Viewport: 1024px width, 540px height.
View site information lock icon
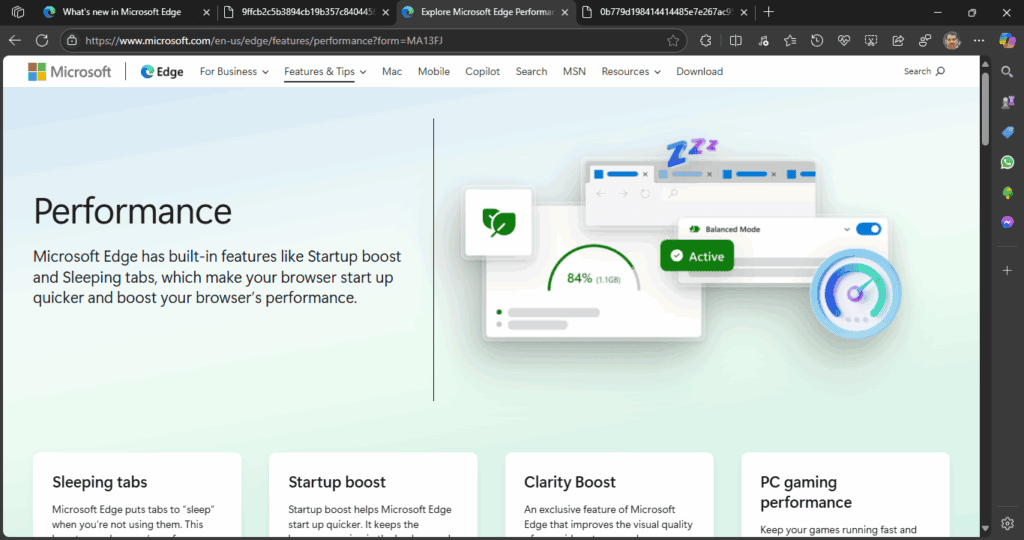coord(72,40)
